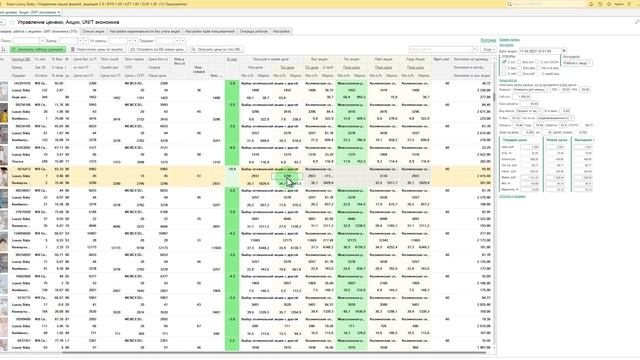Expand the Поиск filter dropdown arrow
The width and height of the screenshot is (640, 360).
tap(41, 41)
